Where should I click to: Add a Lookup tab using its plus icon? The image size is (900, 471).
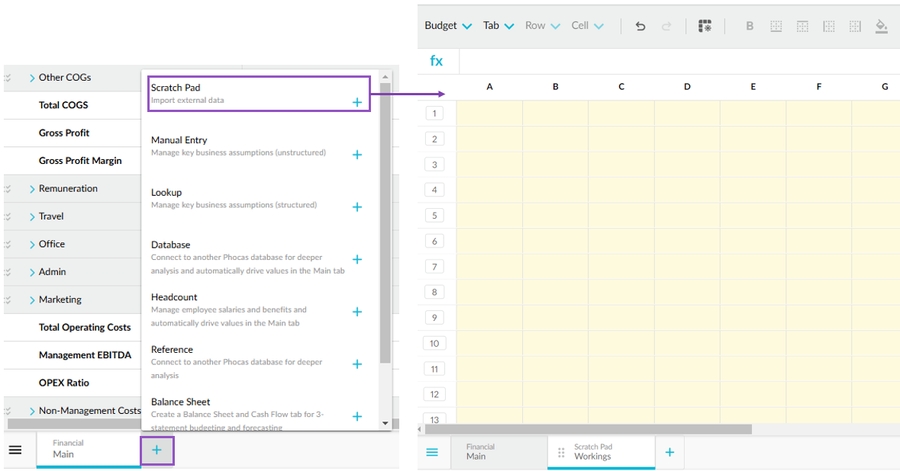click(x=357, y=207)
